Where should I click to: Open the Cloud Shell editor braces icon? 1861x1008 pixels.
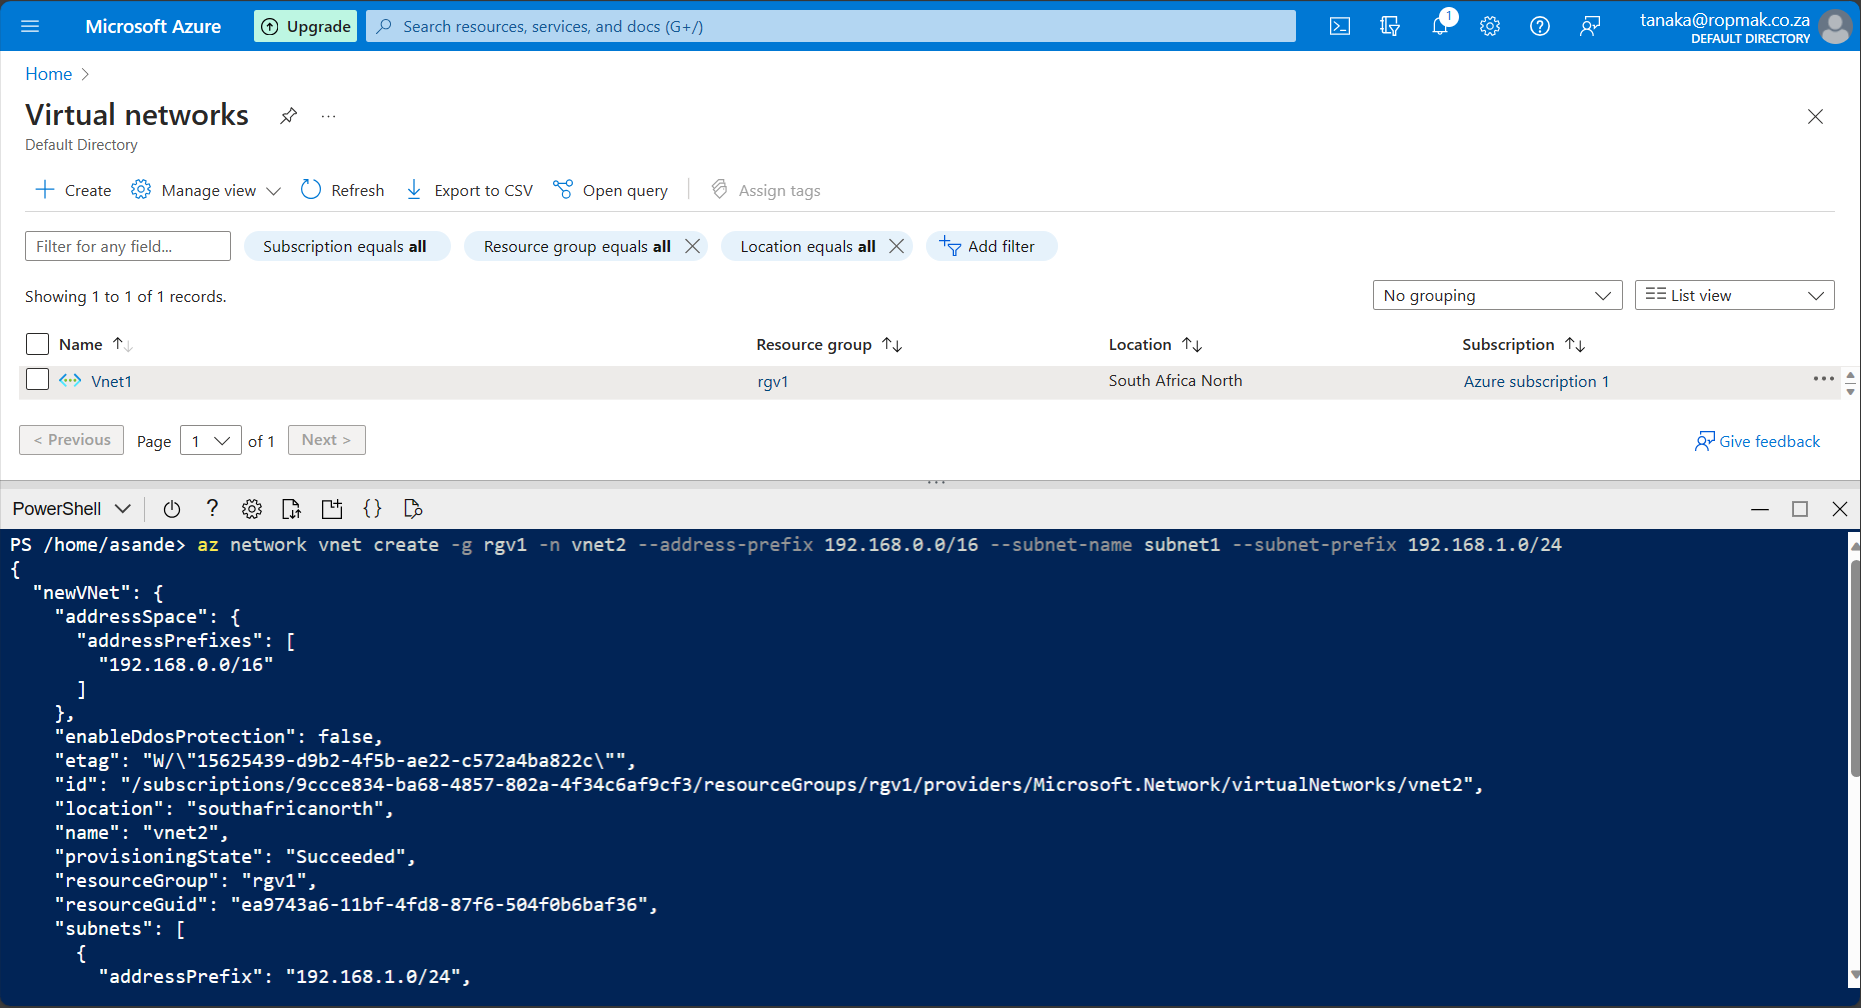click(x=372, y=508)
